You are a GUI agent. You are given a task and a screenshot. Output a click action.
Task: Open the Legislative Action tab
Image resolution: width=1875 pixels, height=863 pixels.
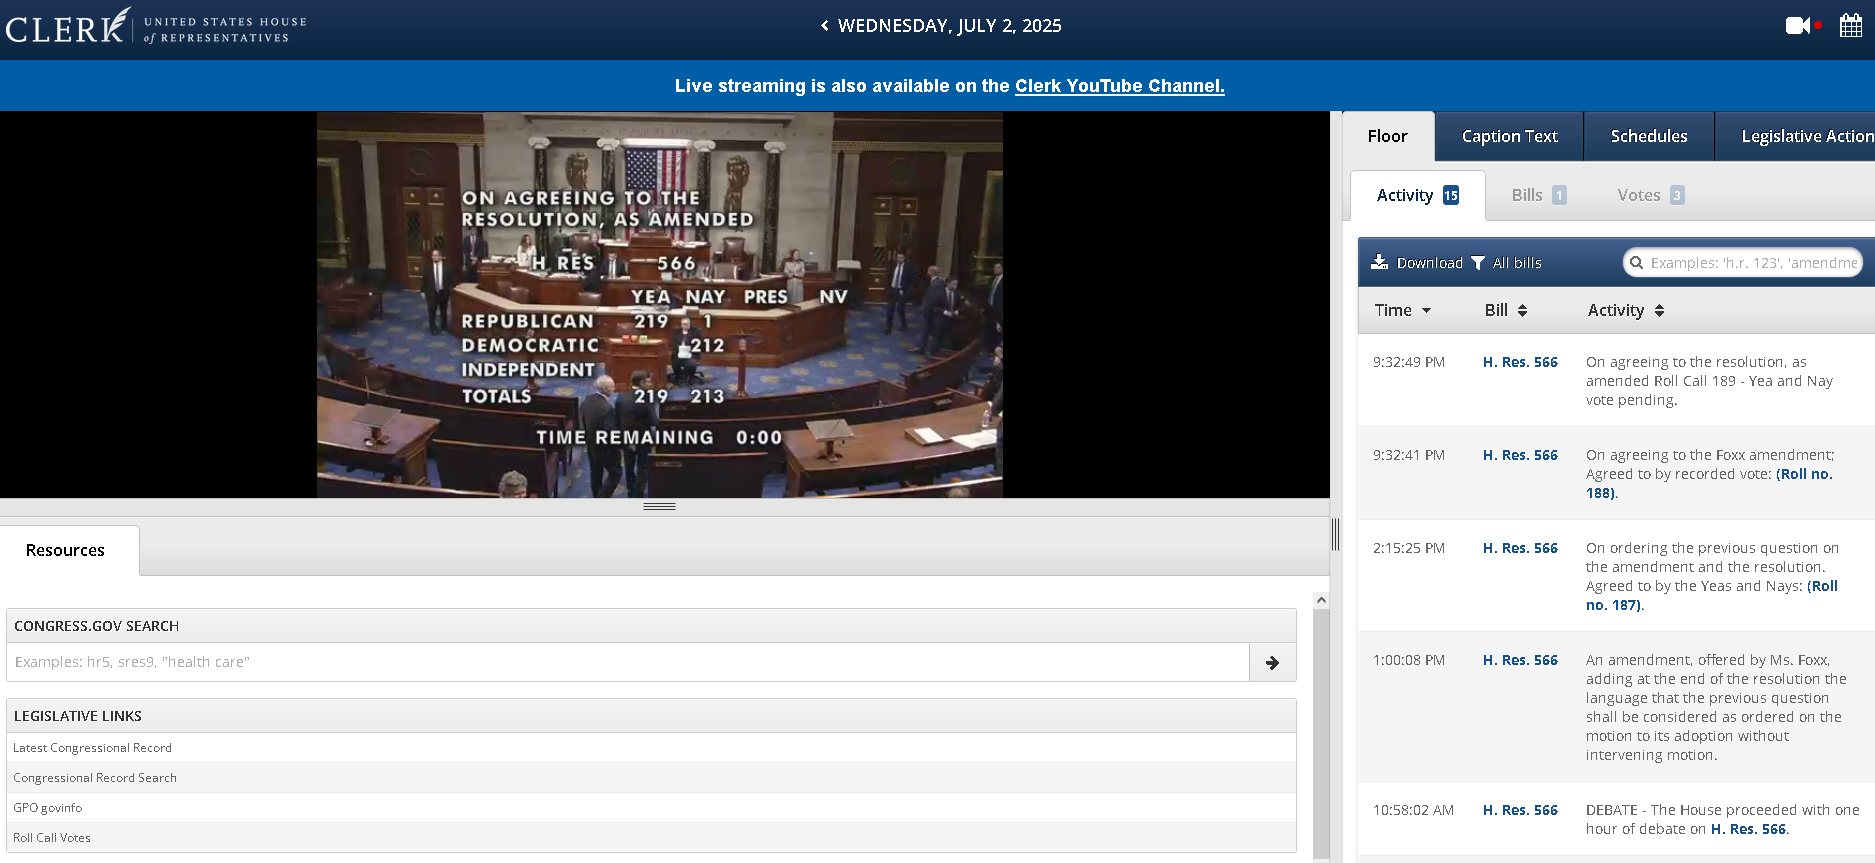(x=1796, y=136)
